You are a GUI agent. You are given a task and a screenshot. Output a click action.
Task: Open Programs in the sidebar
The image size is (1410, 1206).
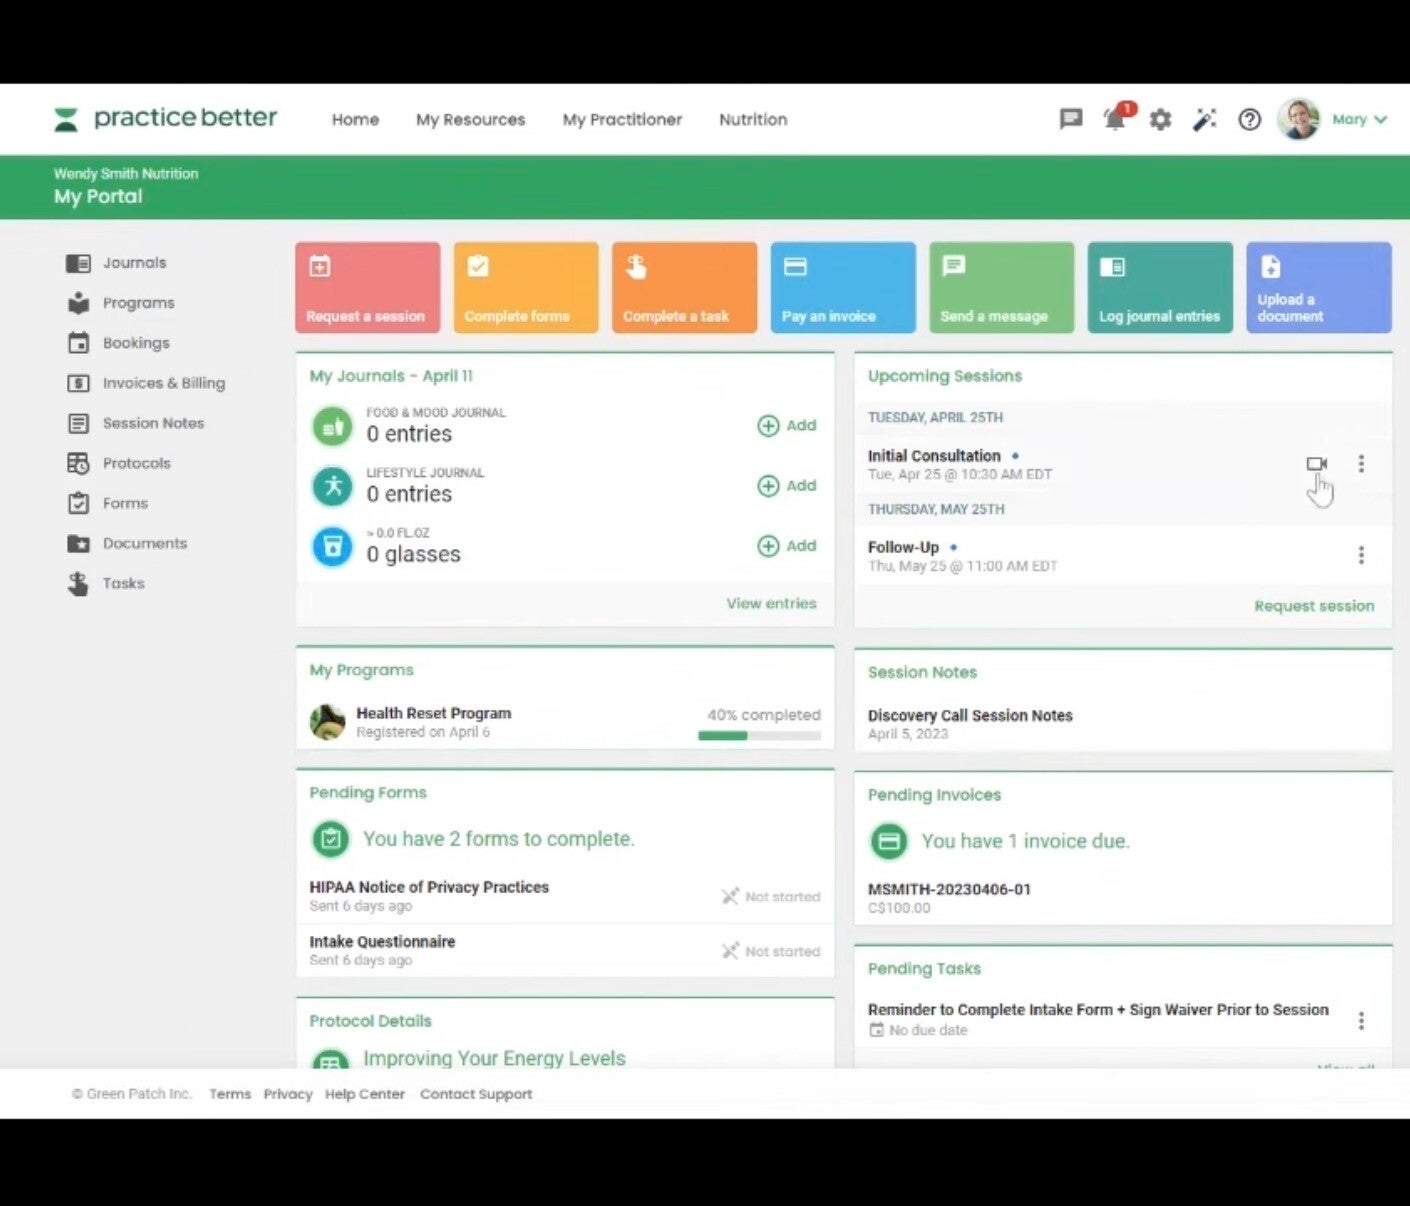coord(121,303)
